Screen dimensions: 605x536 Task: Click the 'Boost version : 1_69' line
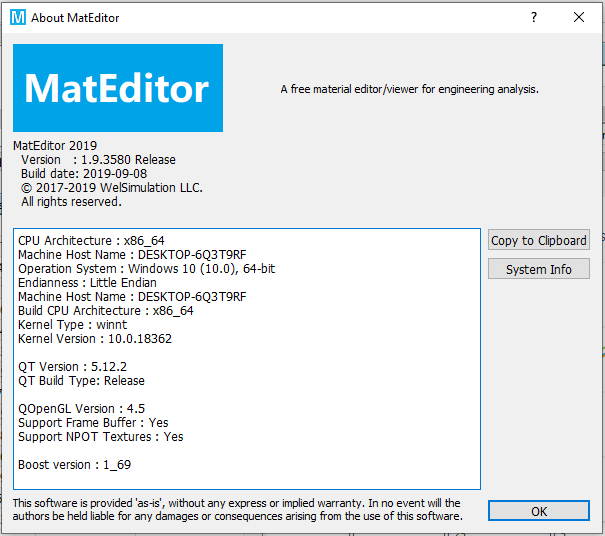(74, 465)
